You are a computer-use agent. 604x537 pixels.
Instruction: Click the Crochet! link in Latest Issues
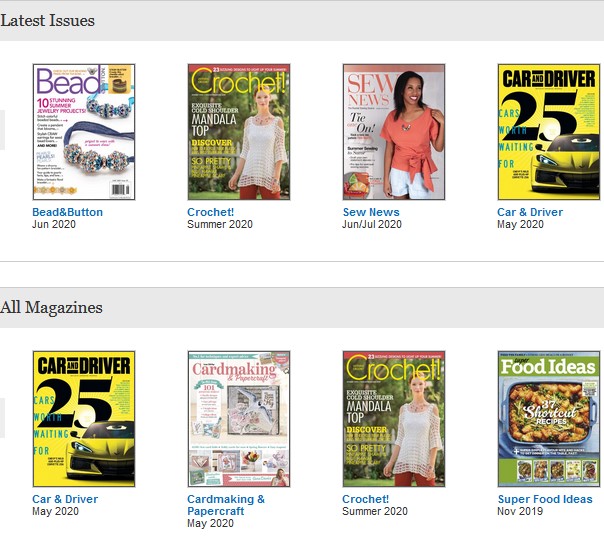click(210, 212)
